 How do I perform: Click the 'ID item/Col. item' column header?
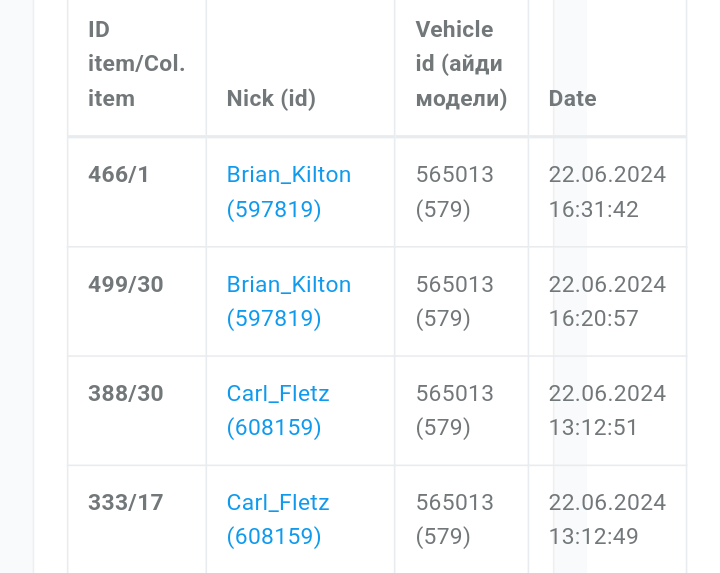pos(136,65)
